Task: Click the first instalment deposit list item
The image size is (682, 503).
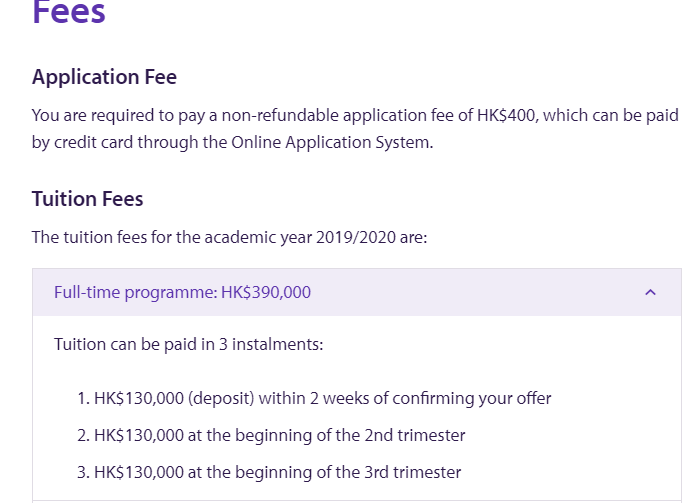Action: [x=314, y=398]
